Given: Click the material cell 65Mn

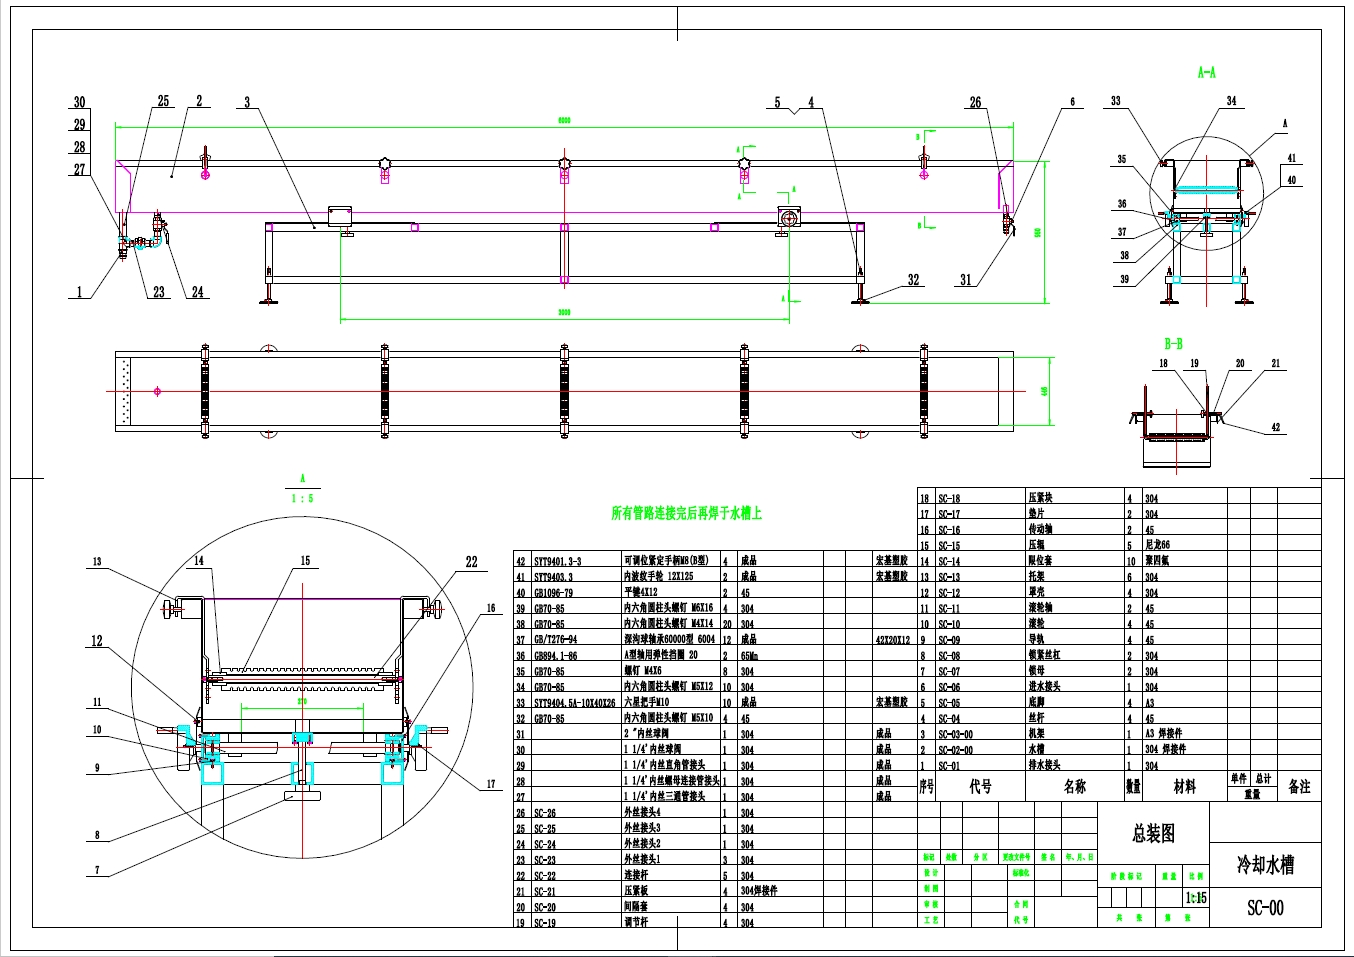Looking at the screenshot, I should [x=749, y=656].
